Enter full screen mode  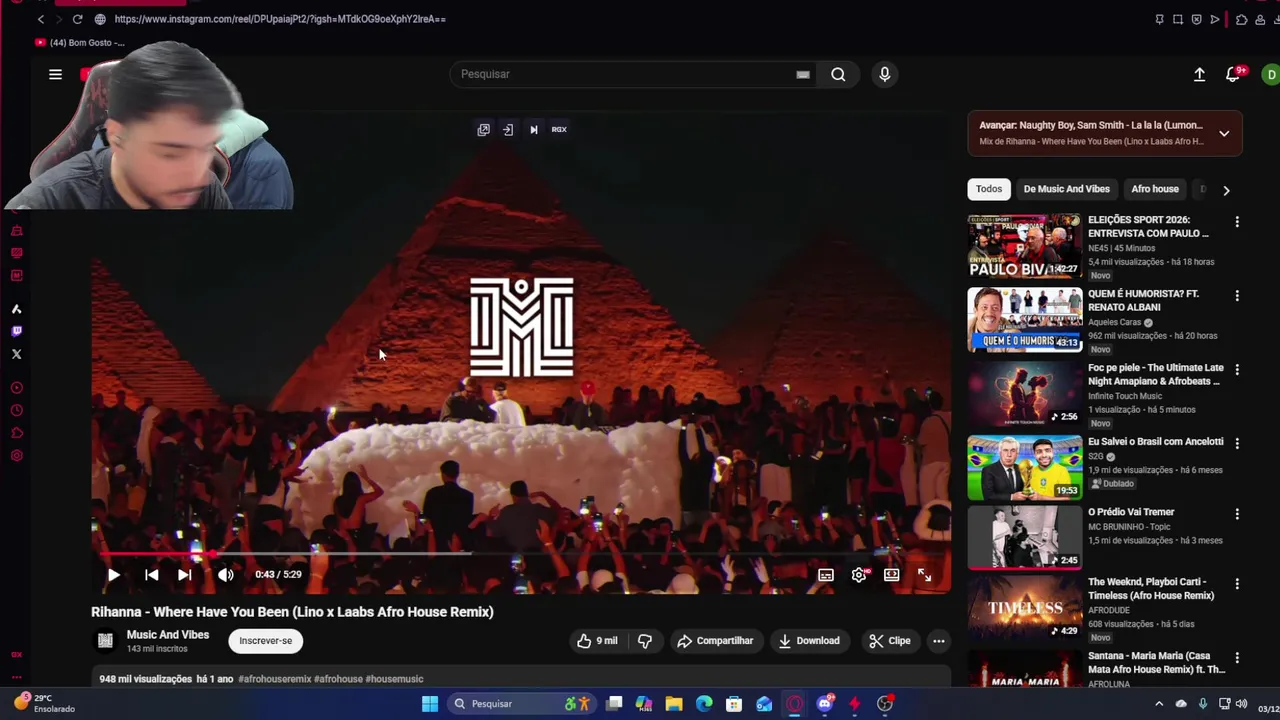point(925,575)
